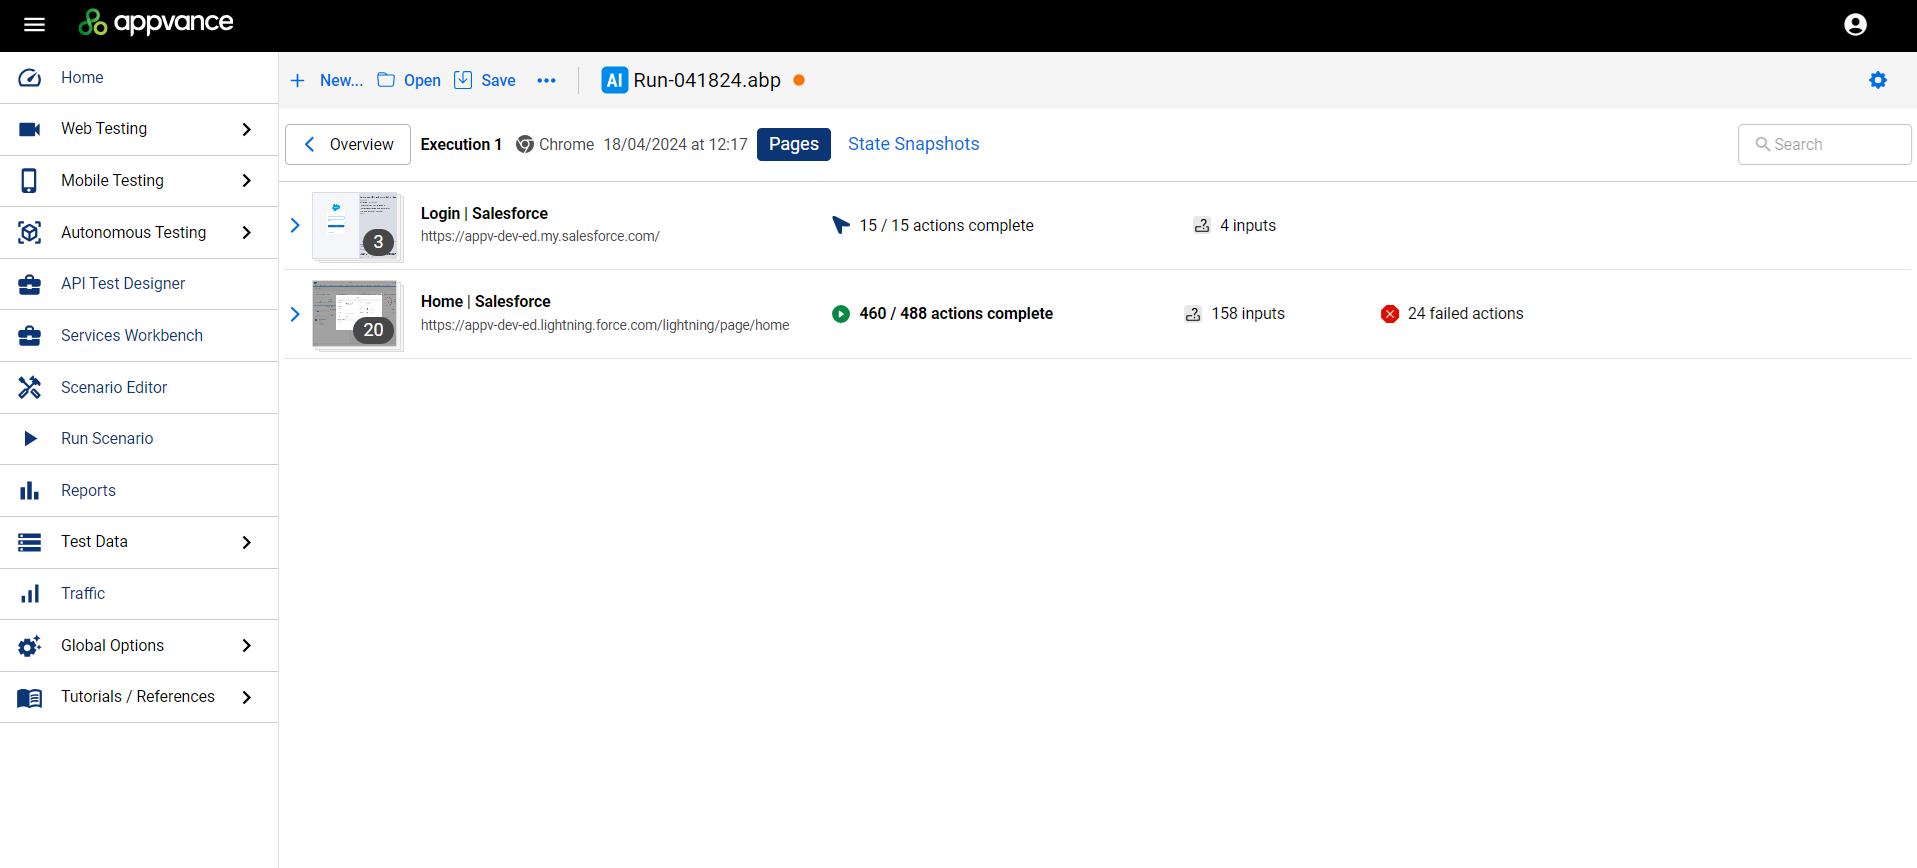1917x868 pixels.
Task: Expand the Home | Salesforce page row
Action: click(x=295, y=314)
